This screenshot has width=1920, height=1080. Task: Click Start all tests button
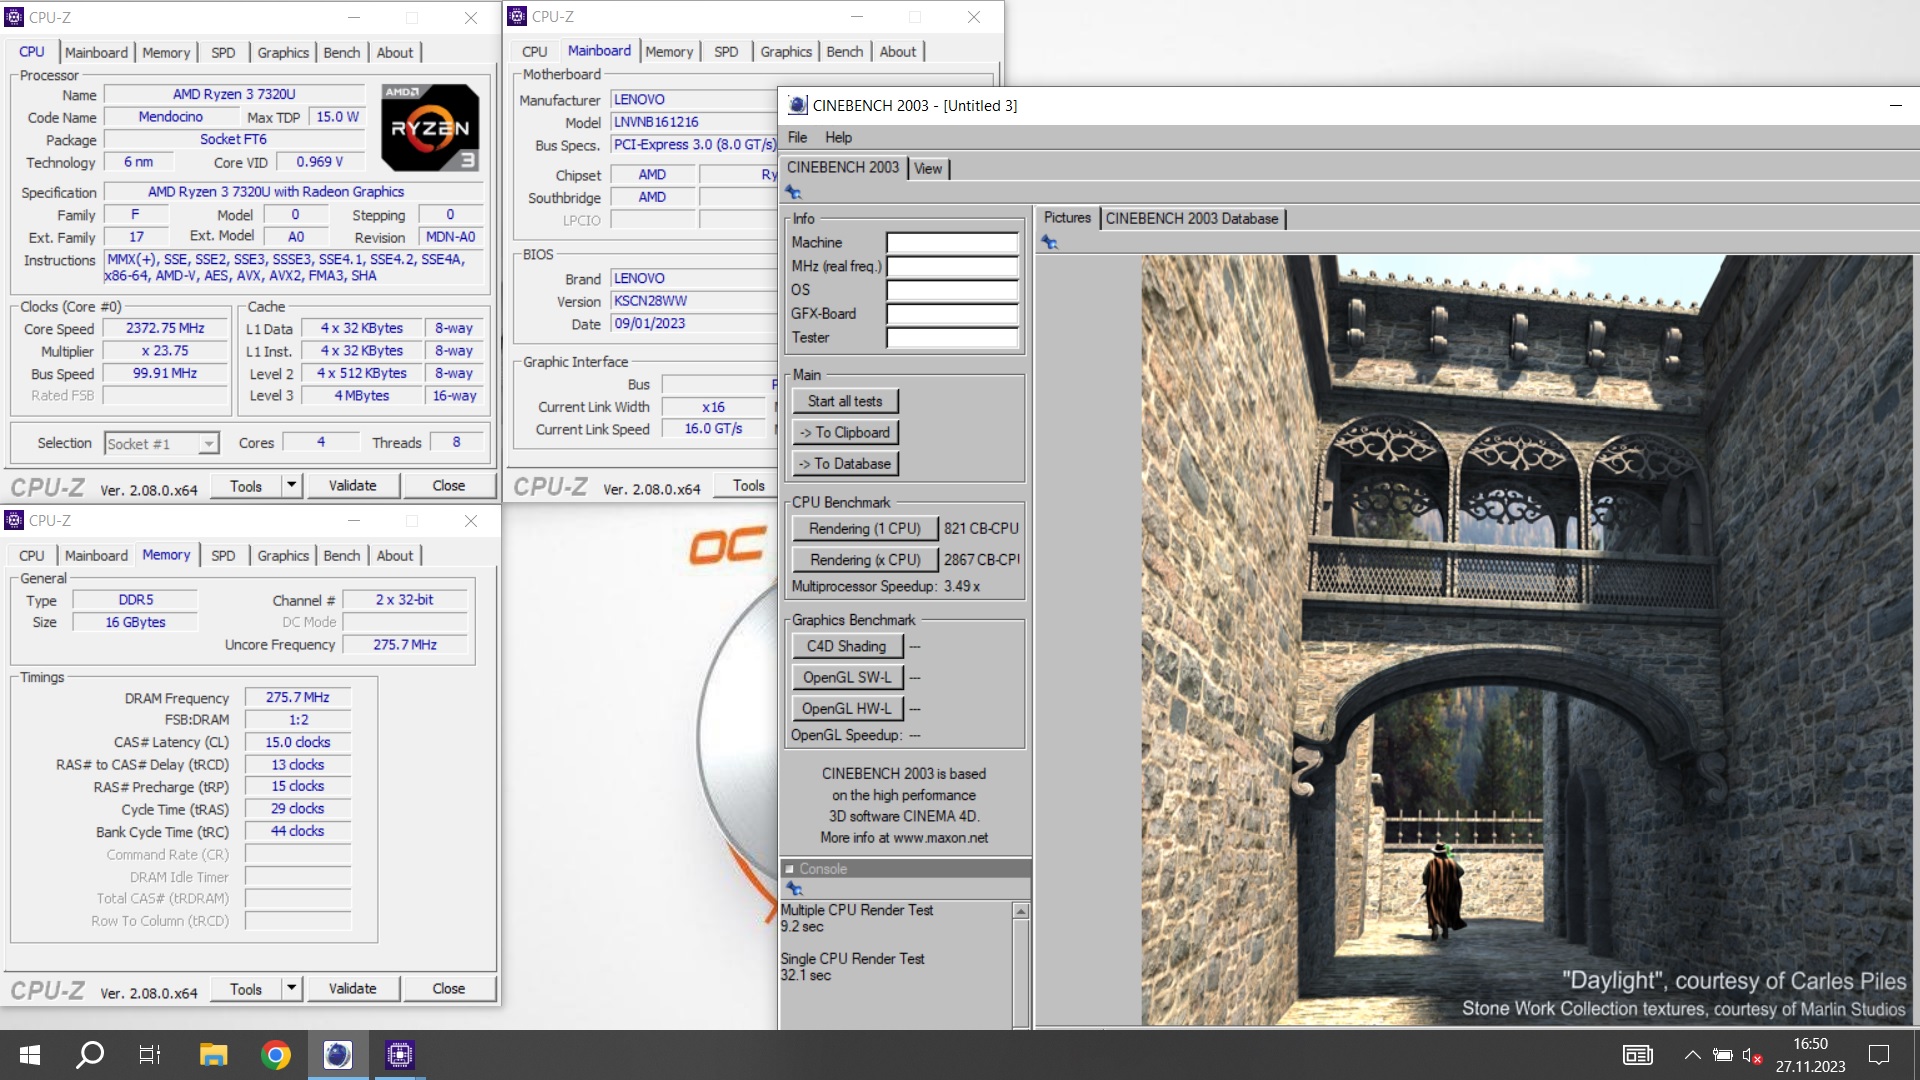(x=845, y=401)
